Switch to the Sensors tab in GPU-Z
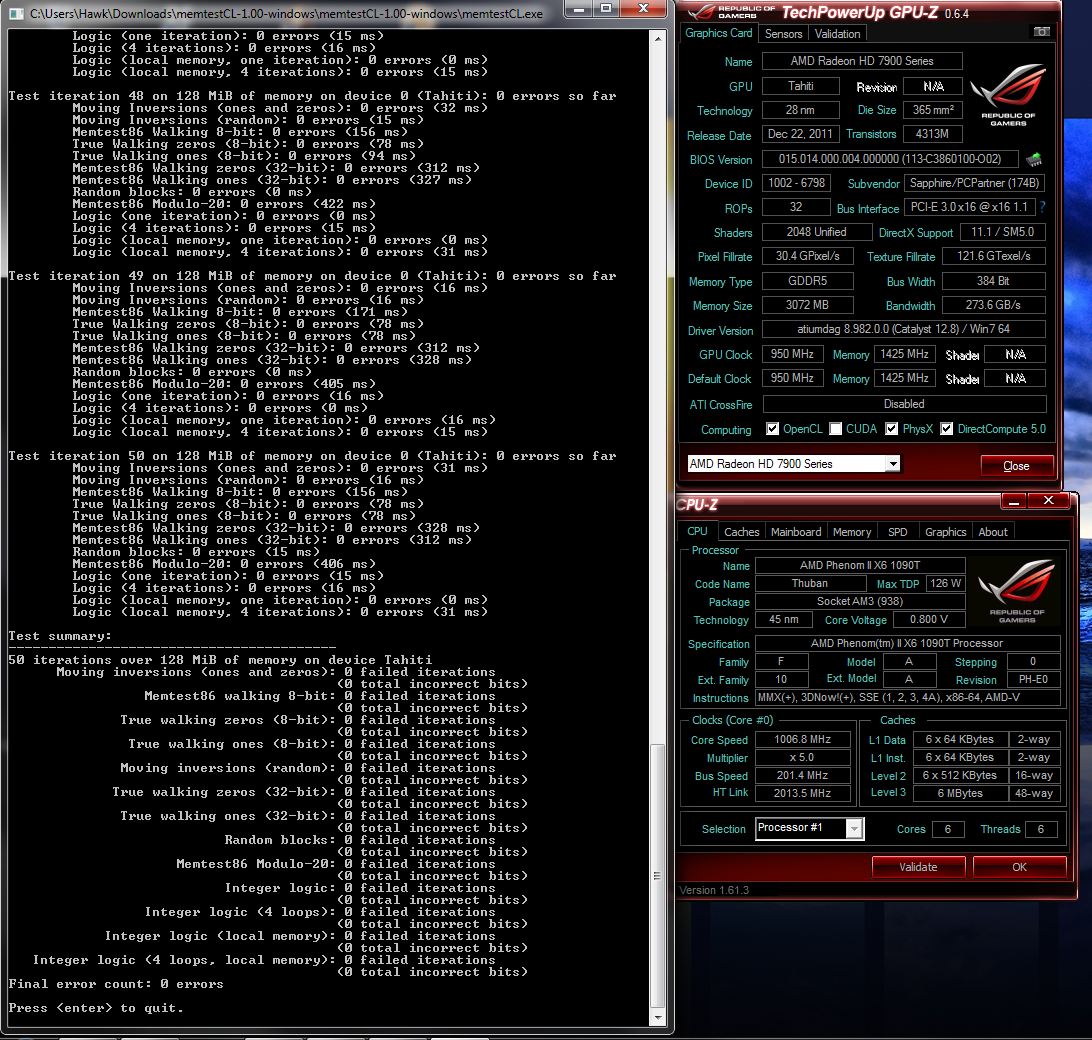 point(783,33)
